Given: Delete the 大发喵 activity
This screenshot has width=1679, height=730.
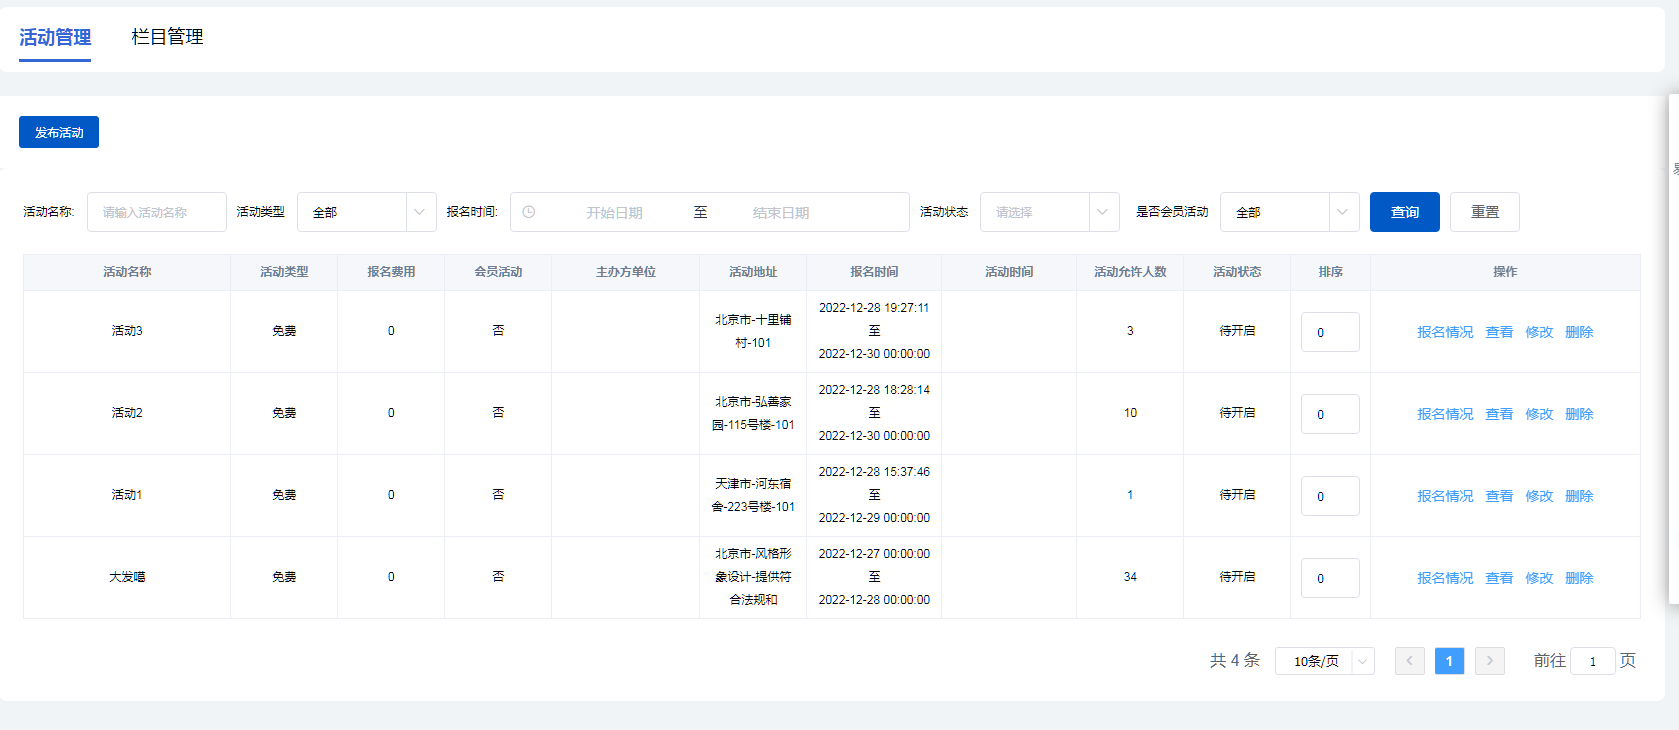Looking at the screenshot, I should click(1579, 578).
